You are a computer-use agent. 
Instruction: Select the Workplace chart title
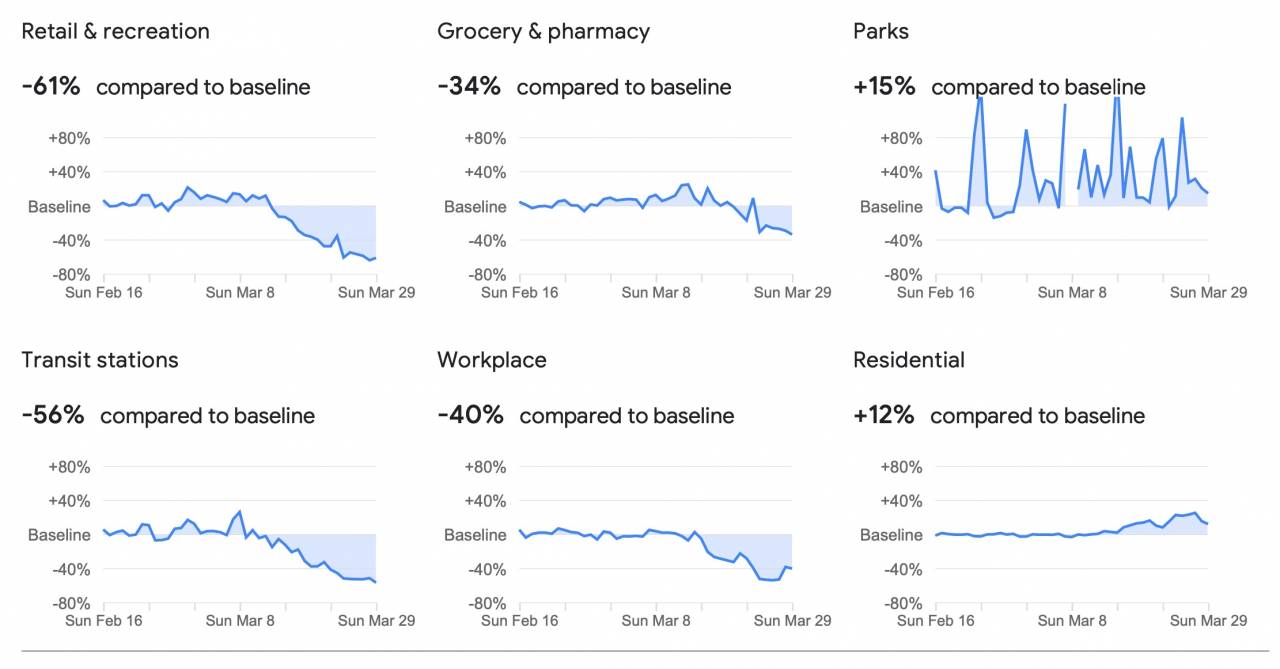click(x=492, y=360)
